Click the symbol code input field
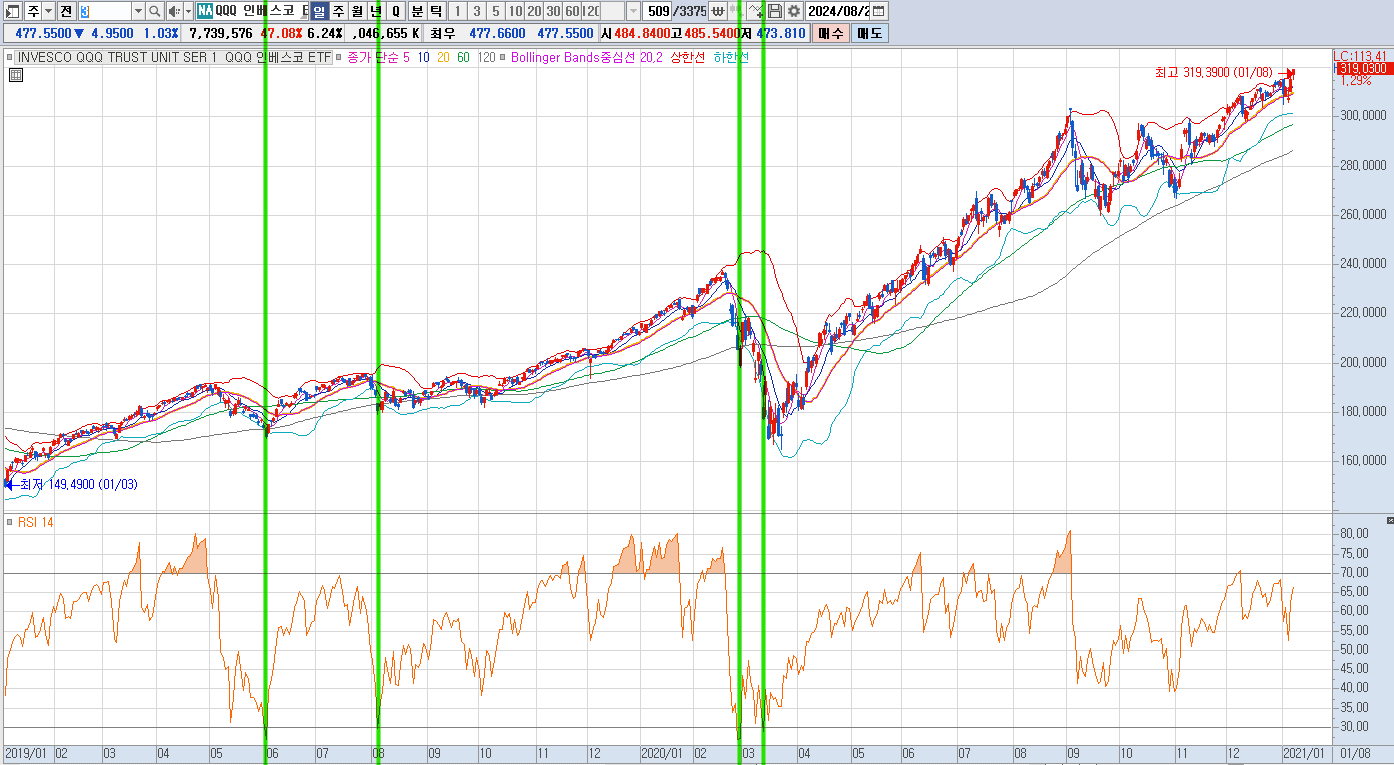Image resolution: width=1394 pixels, height=765 pixels. [x=105, y=12]
